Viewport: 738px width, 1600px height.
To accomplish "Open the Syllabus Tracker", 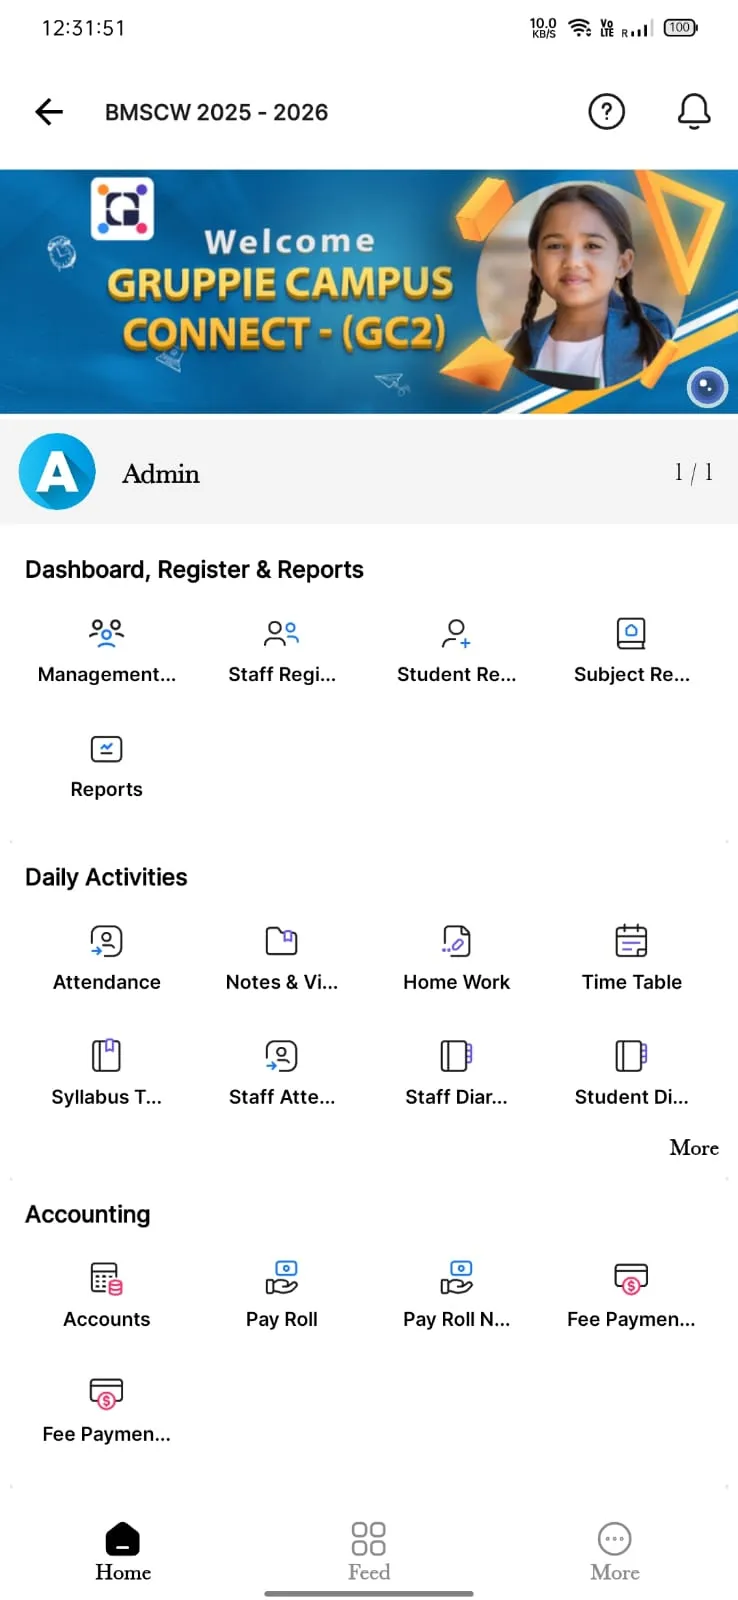I will 107,1074.
